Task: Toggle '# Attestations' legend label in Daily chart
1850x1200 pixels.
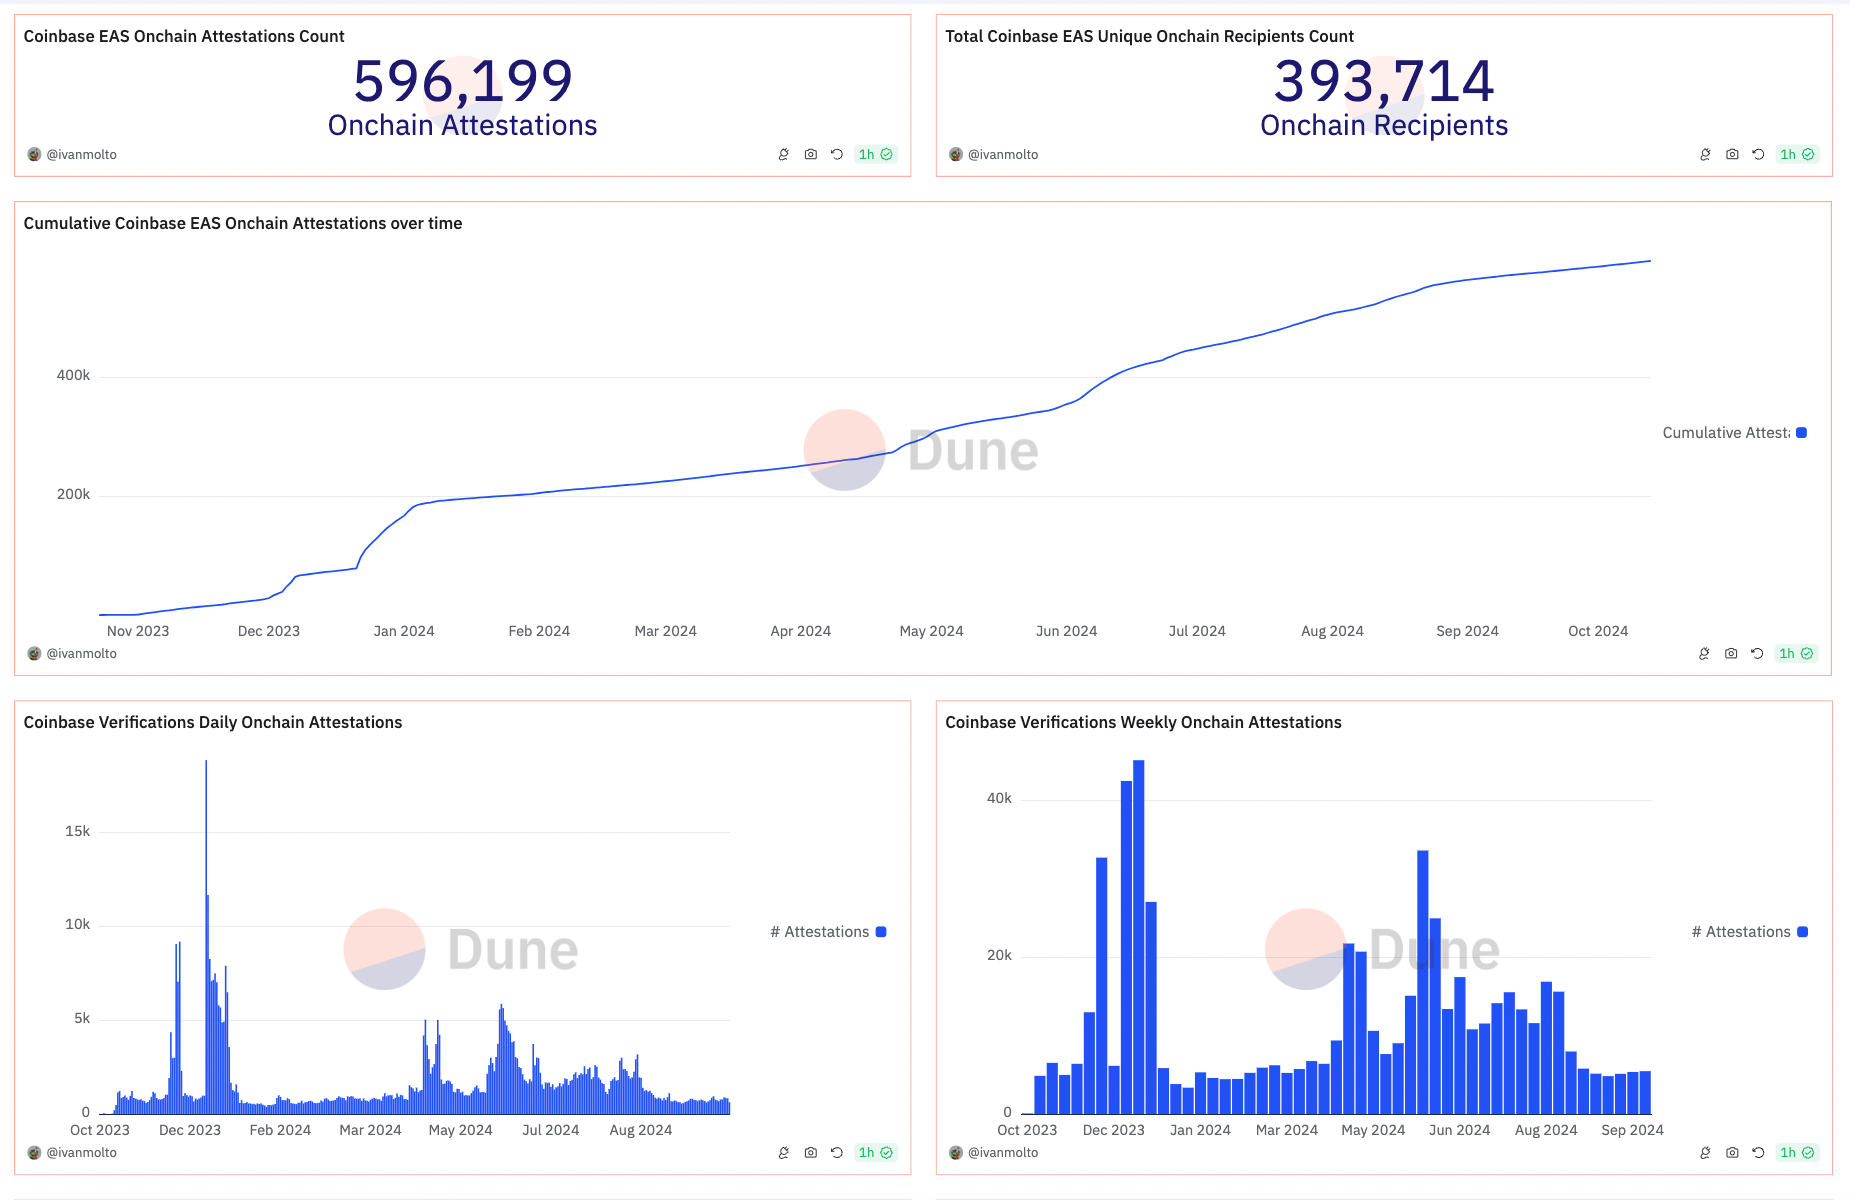Action: (820, 932)
